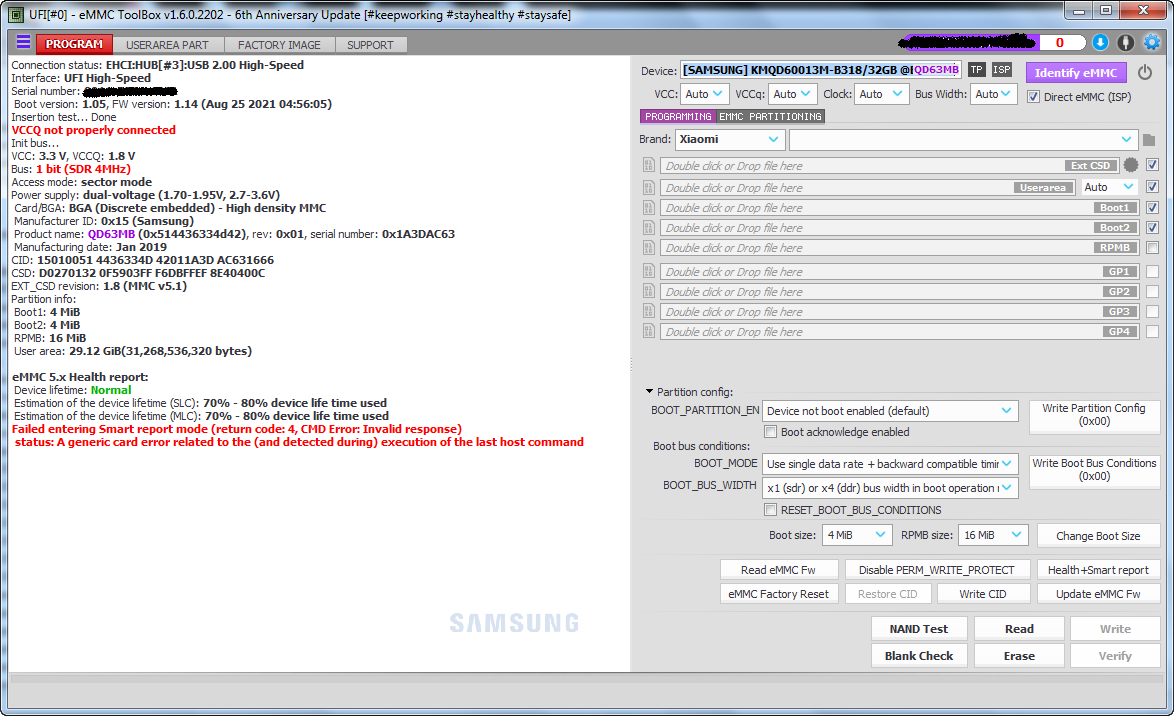
Task: Click the TP test point icon
Action: 976,70
